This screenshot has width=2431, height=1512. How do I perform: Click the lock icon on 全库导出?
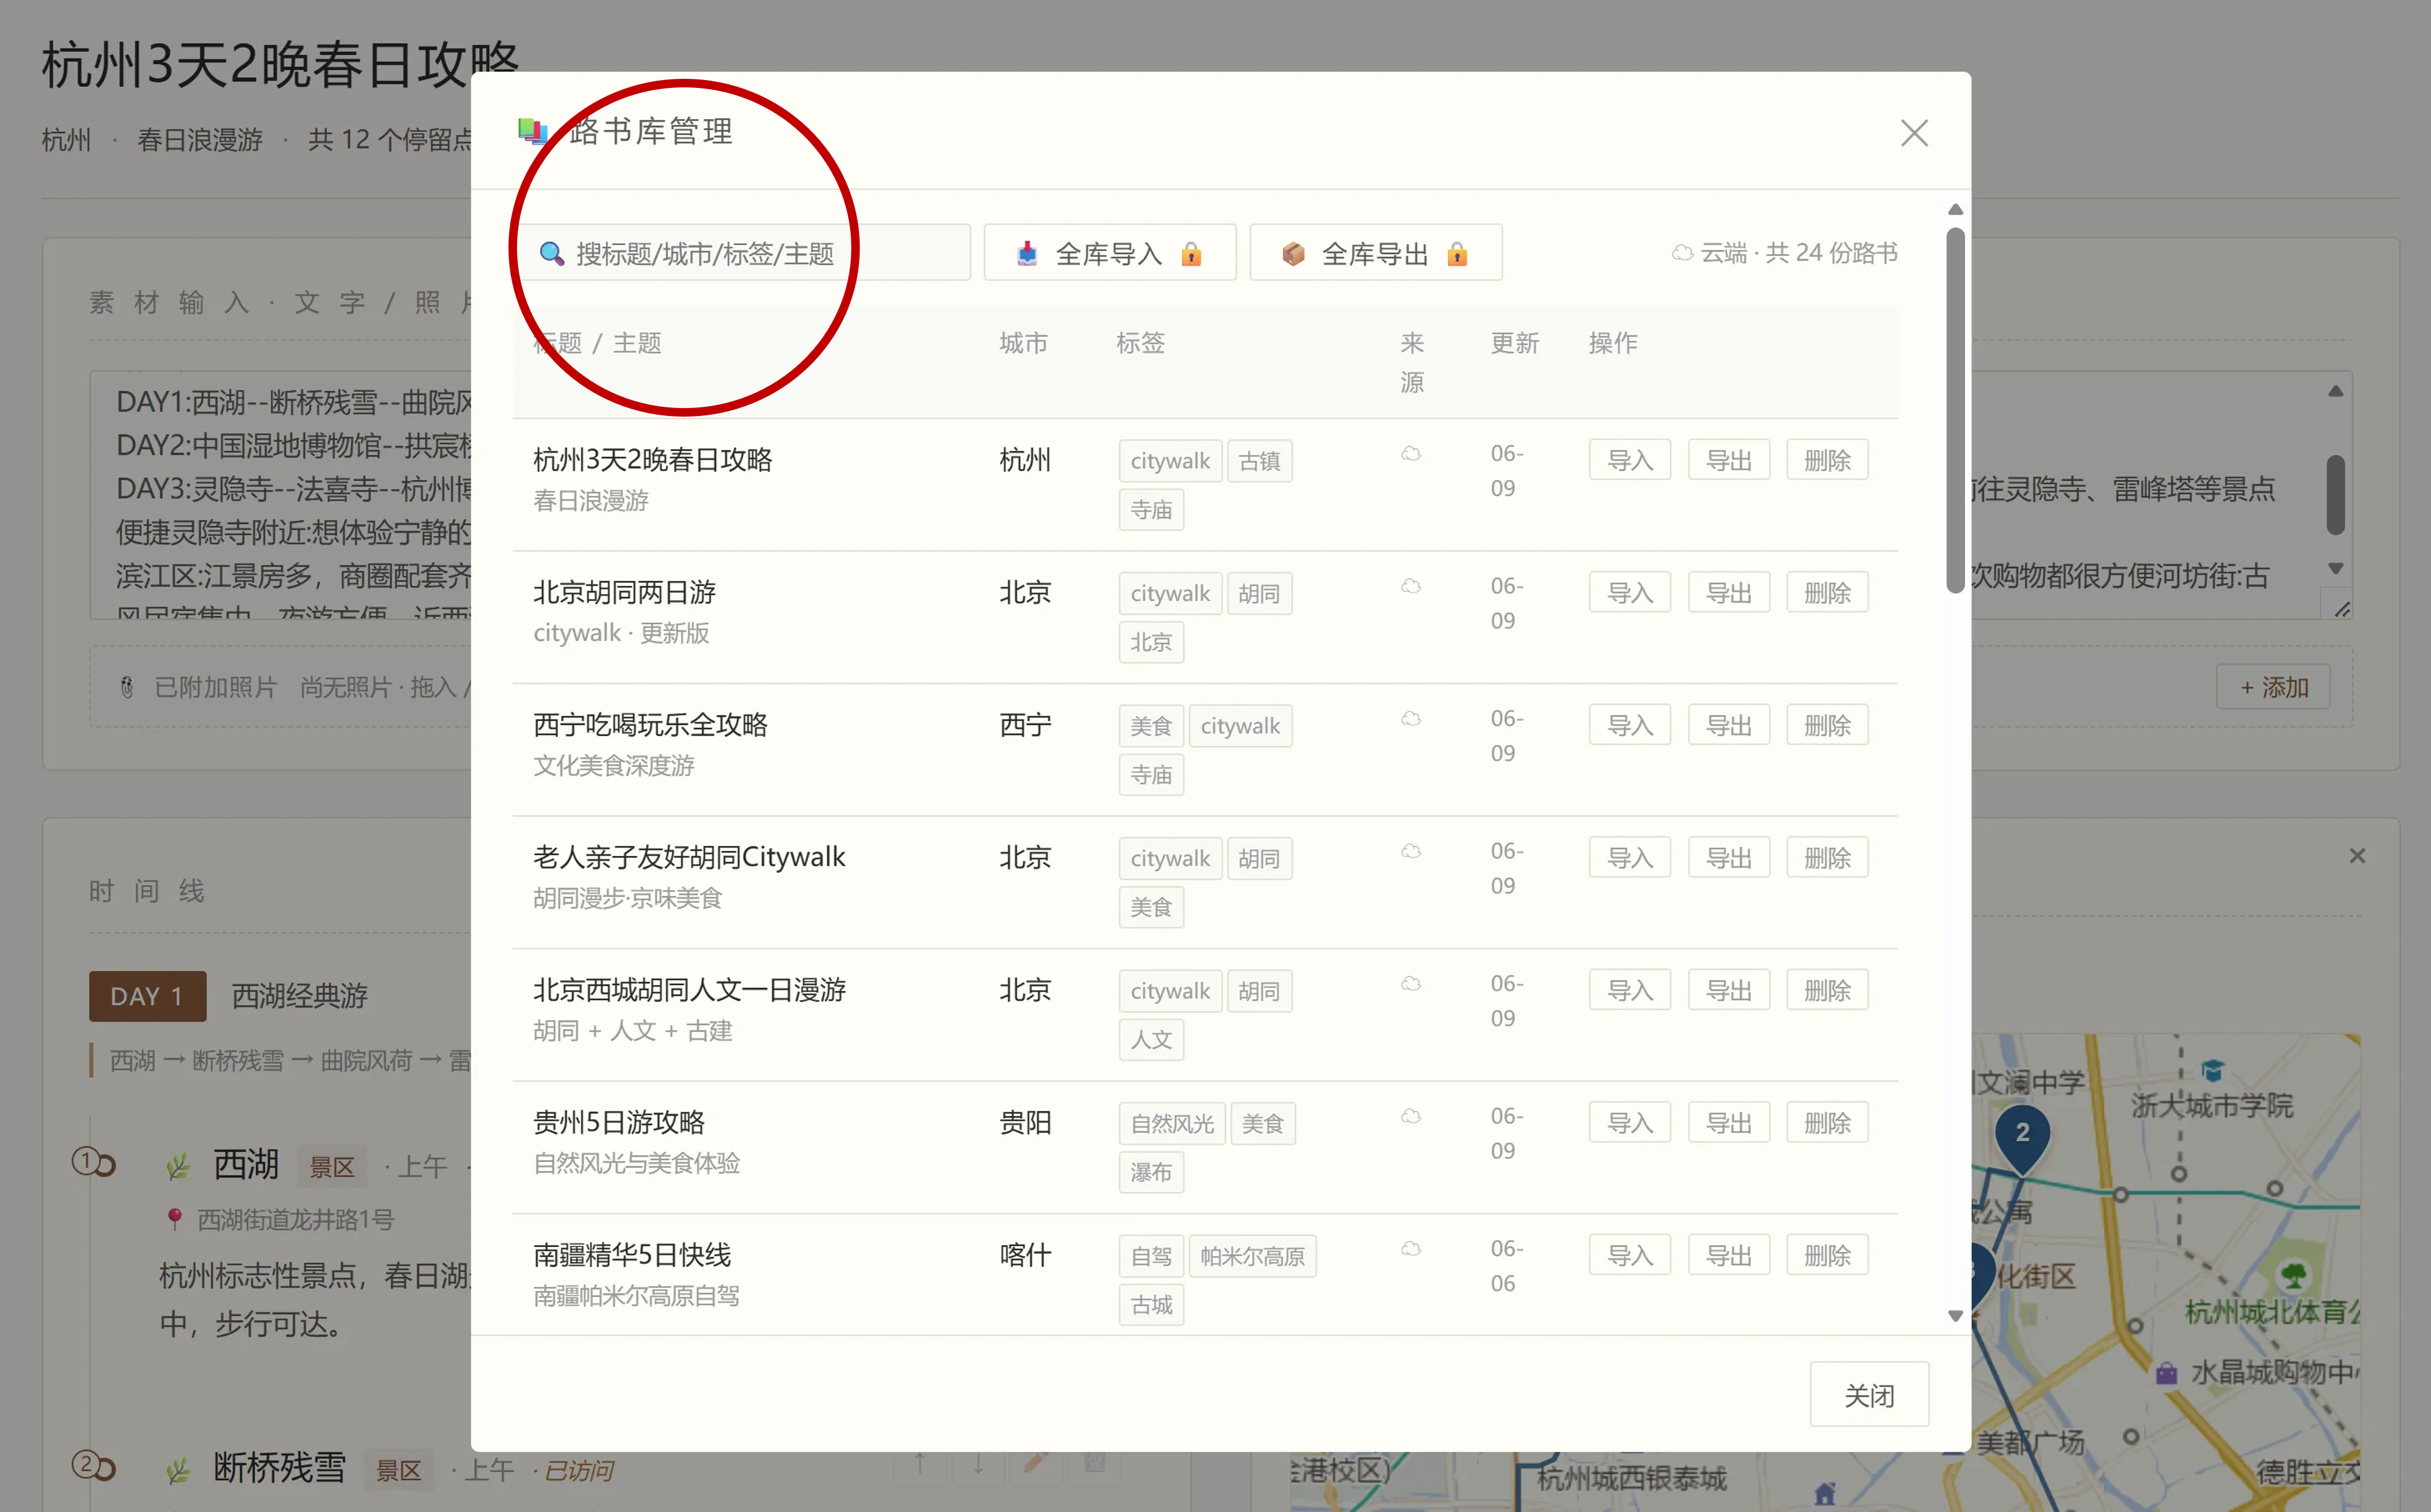(x=1457, y=254)
